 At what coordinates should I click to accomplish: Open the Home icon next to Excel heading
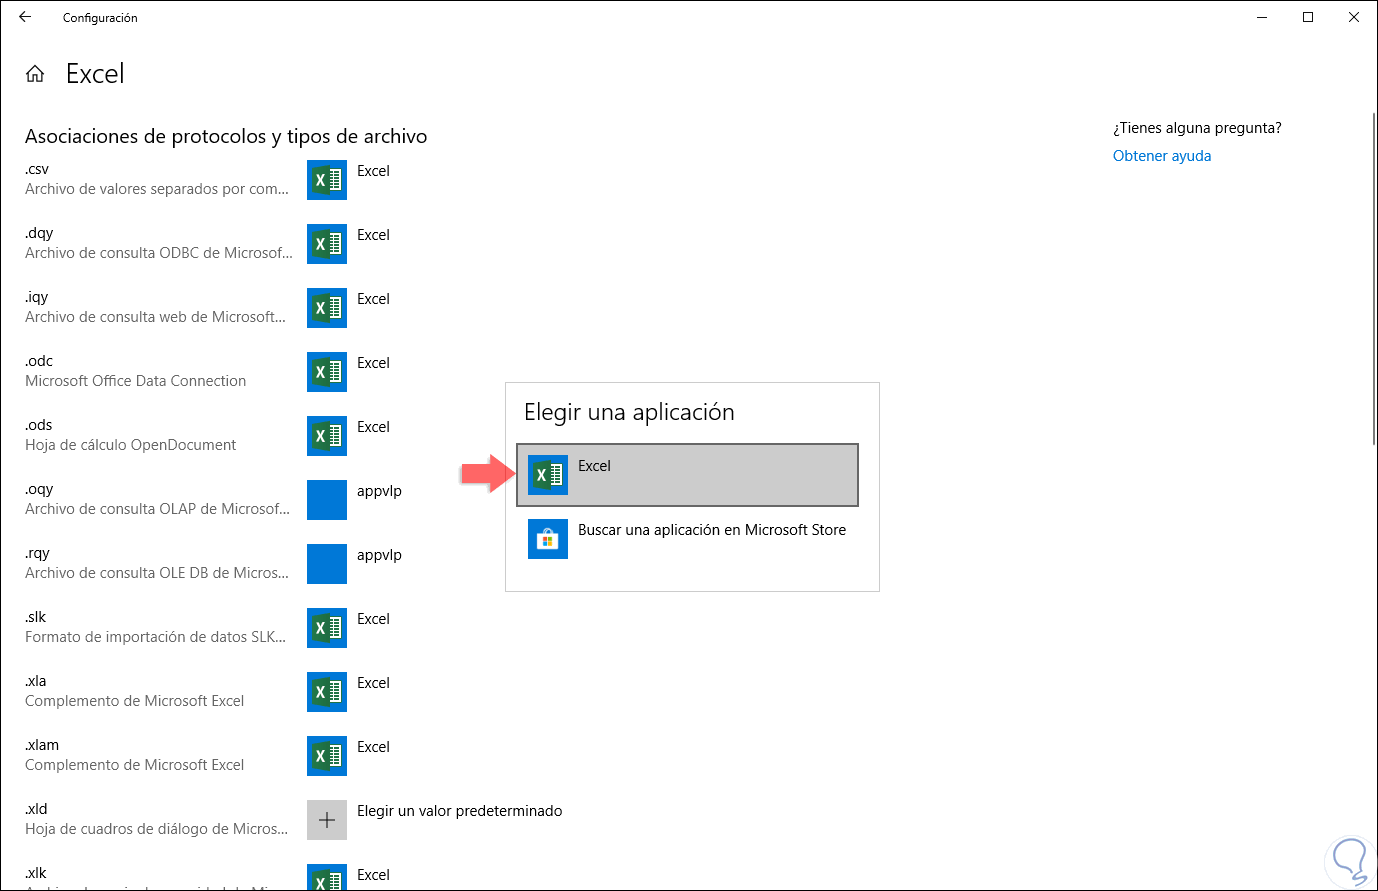tap(35, 74)
